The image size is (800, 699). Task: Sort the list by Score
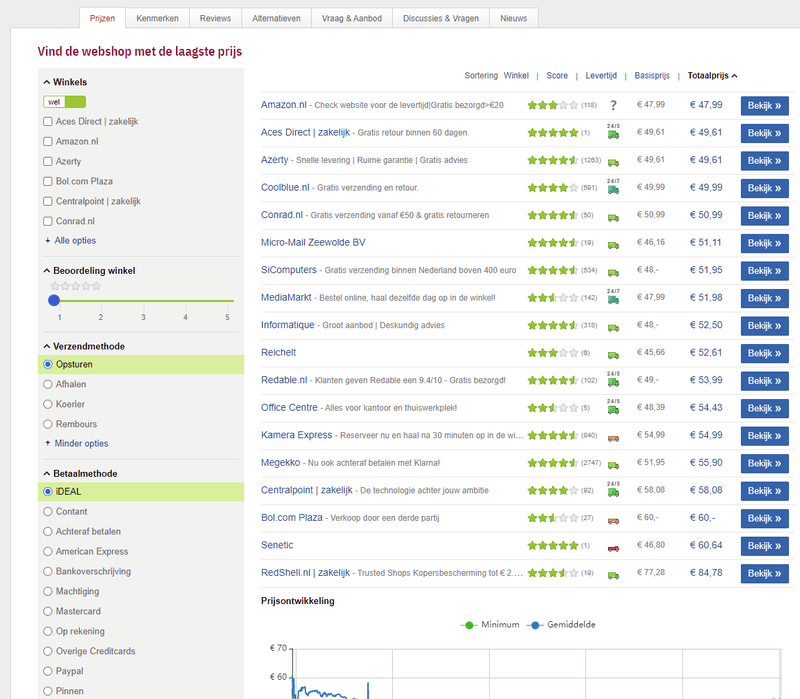tap(557, 76)
